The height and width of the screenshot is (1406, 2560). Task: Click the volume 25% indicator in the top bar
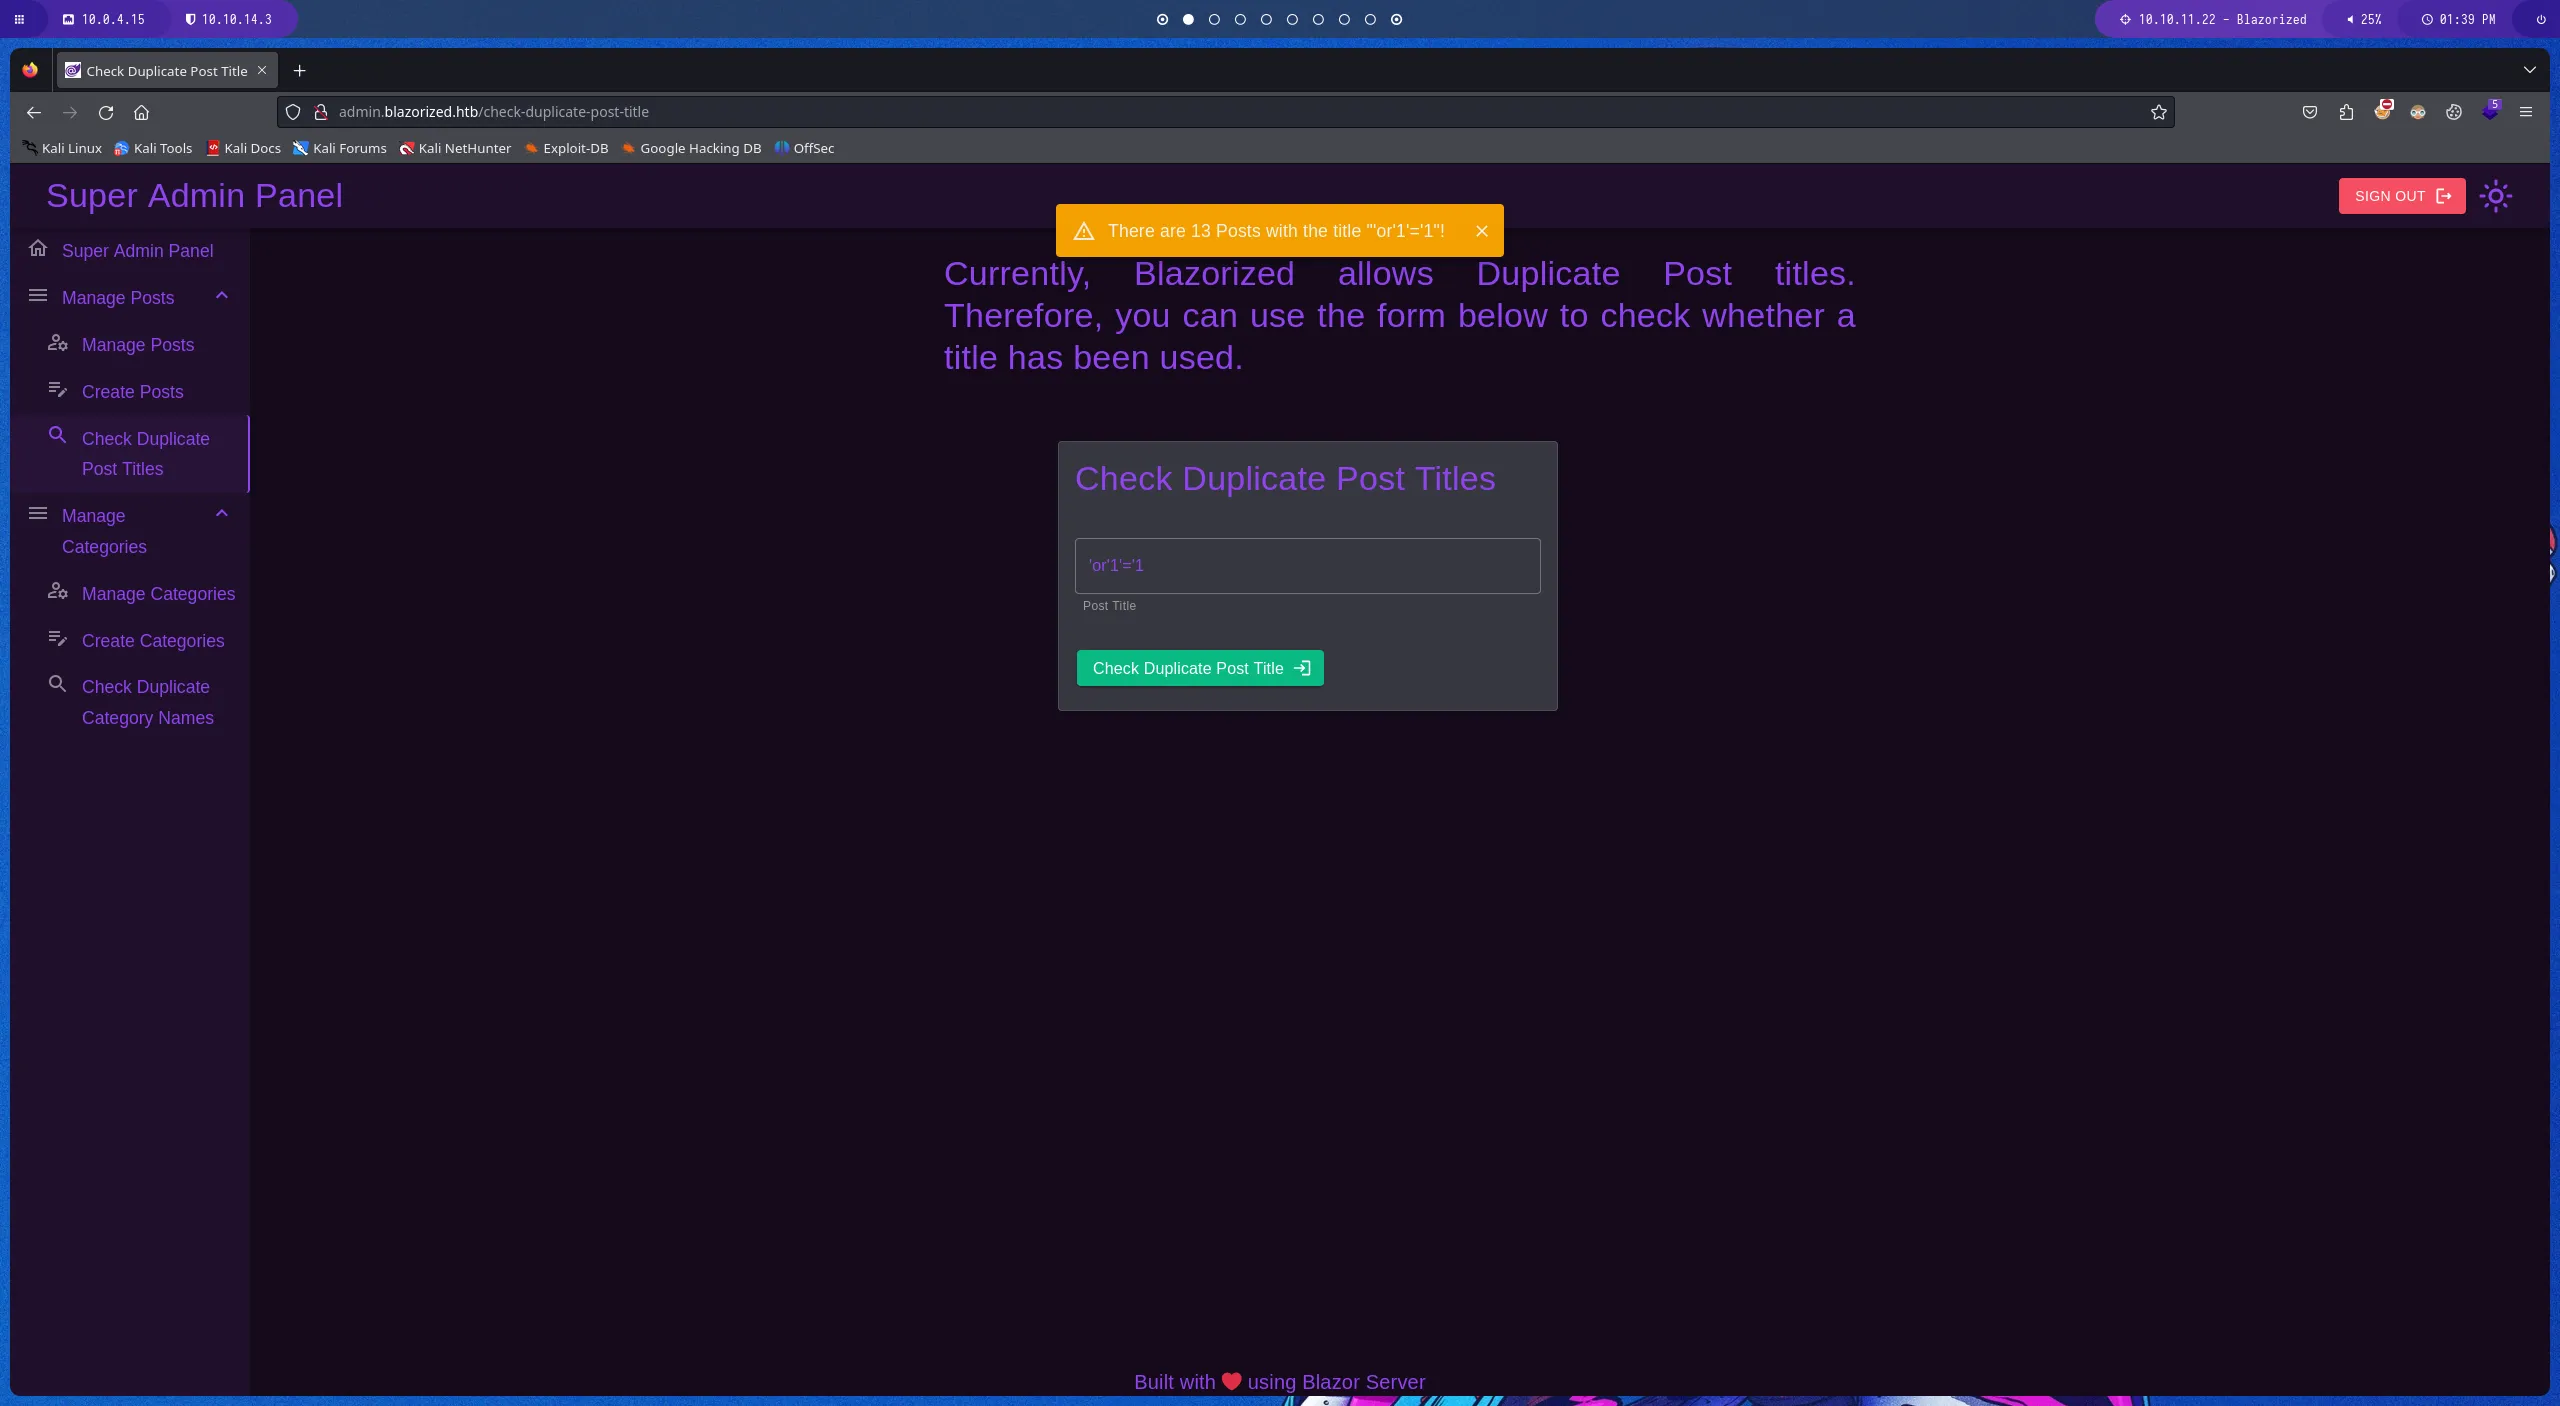point(2364,19)
